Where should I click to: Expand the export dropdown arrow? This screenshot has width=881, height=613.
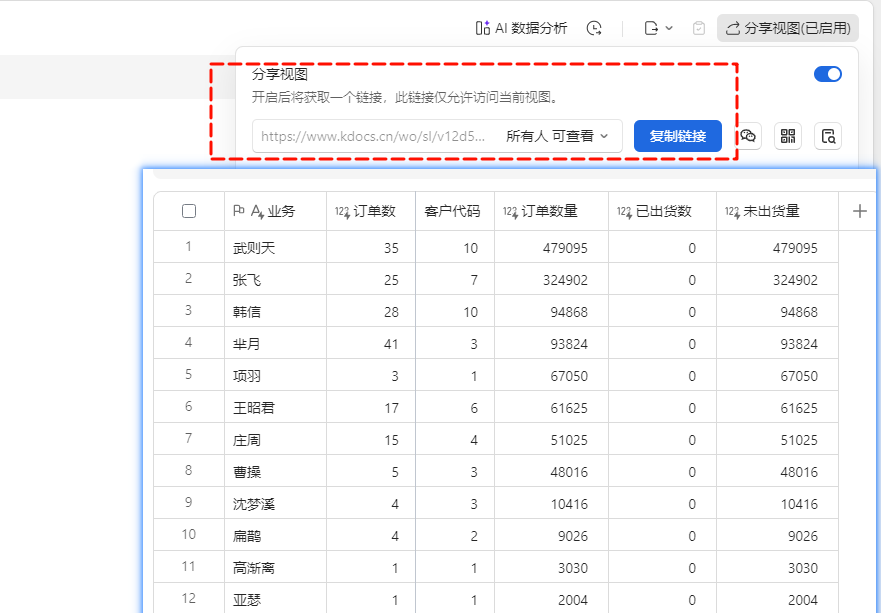[x=669, y=28]
